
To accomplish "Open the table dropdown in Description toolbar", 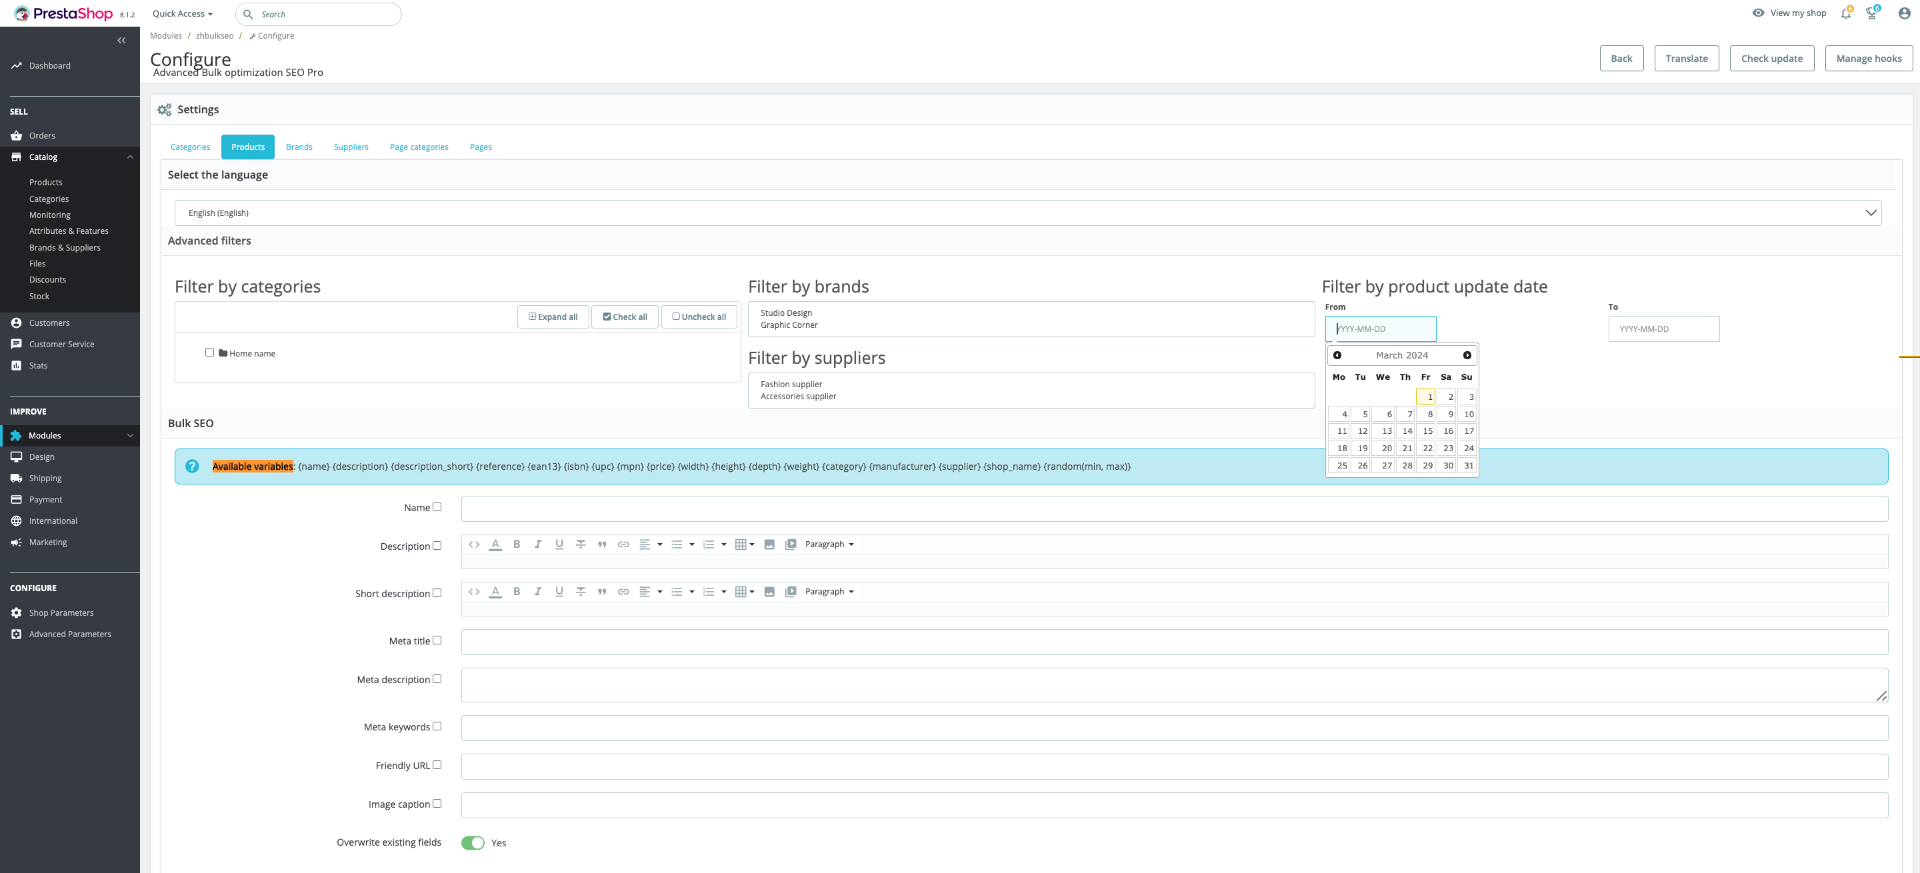I will point(745,545).
